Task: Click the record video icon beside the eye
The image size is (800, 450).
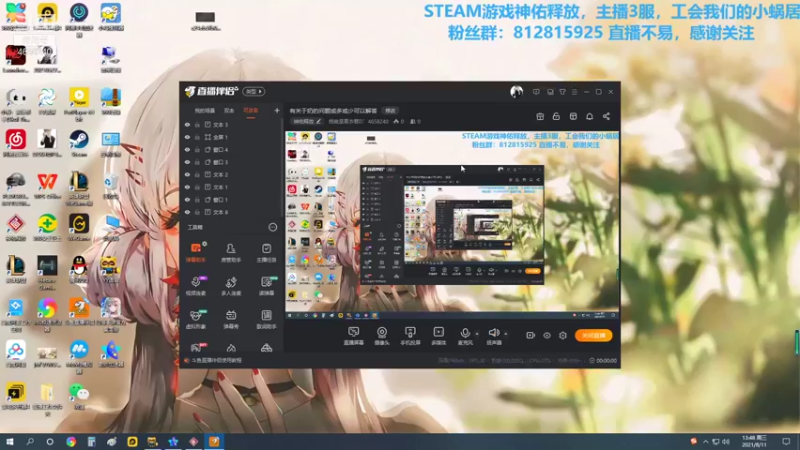Action: pos(531,335)
